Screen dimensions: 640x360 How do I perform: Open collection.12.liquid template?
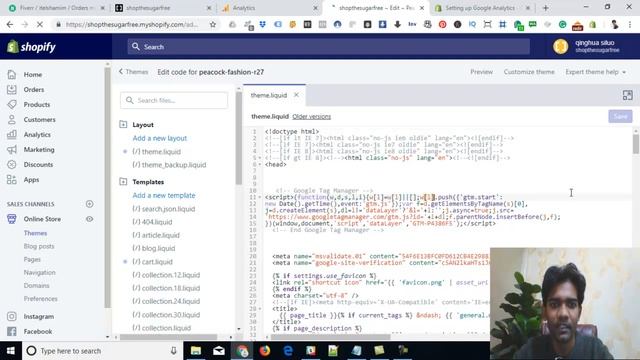(x=166, y=275)
